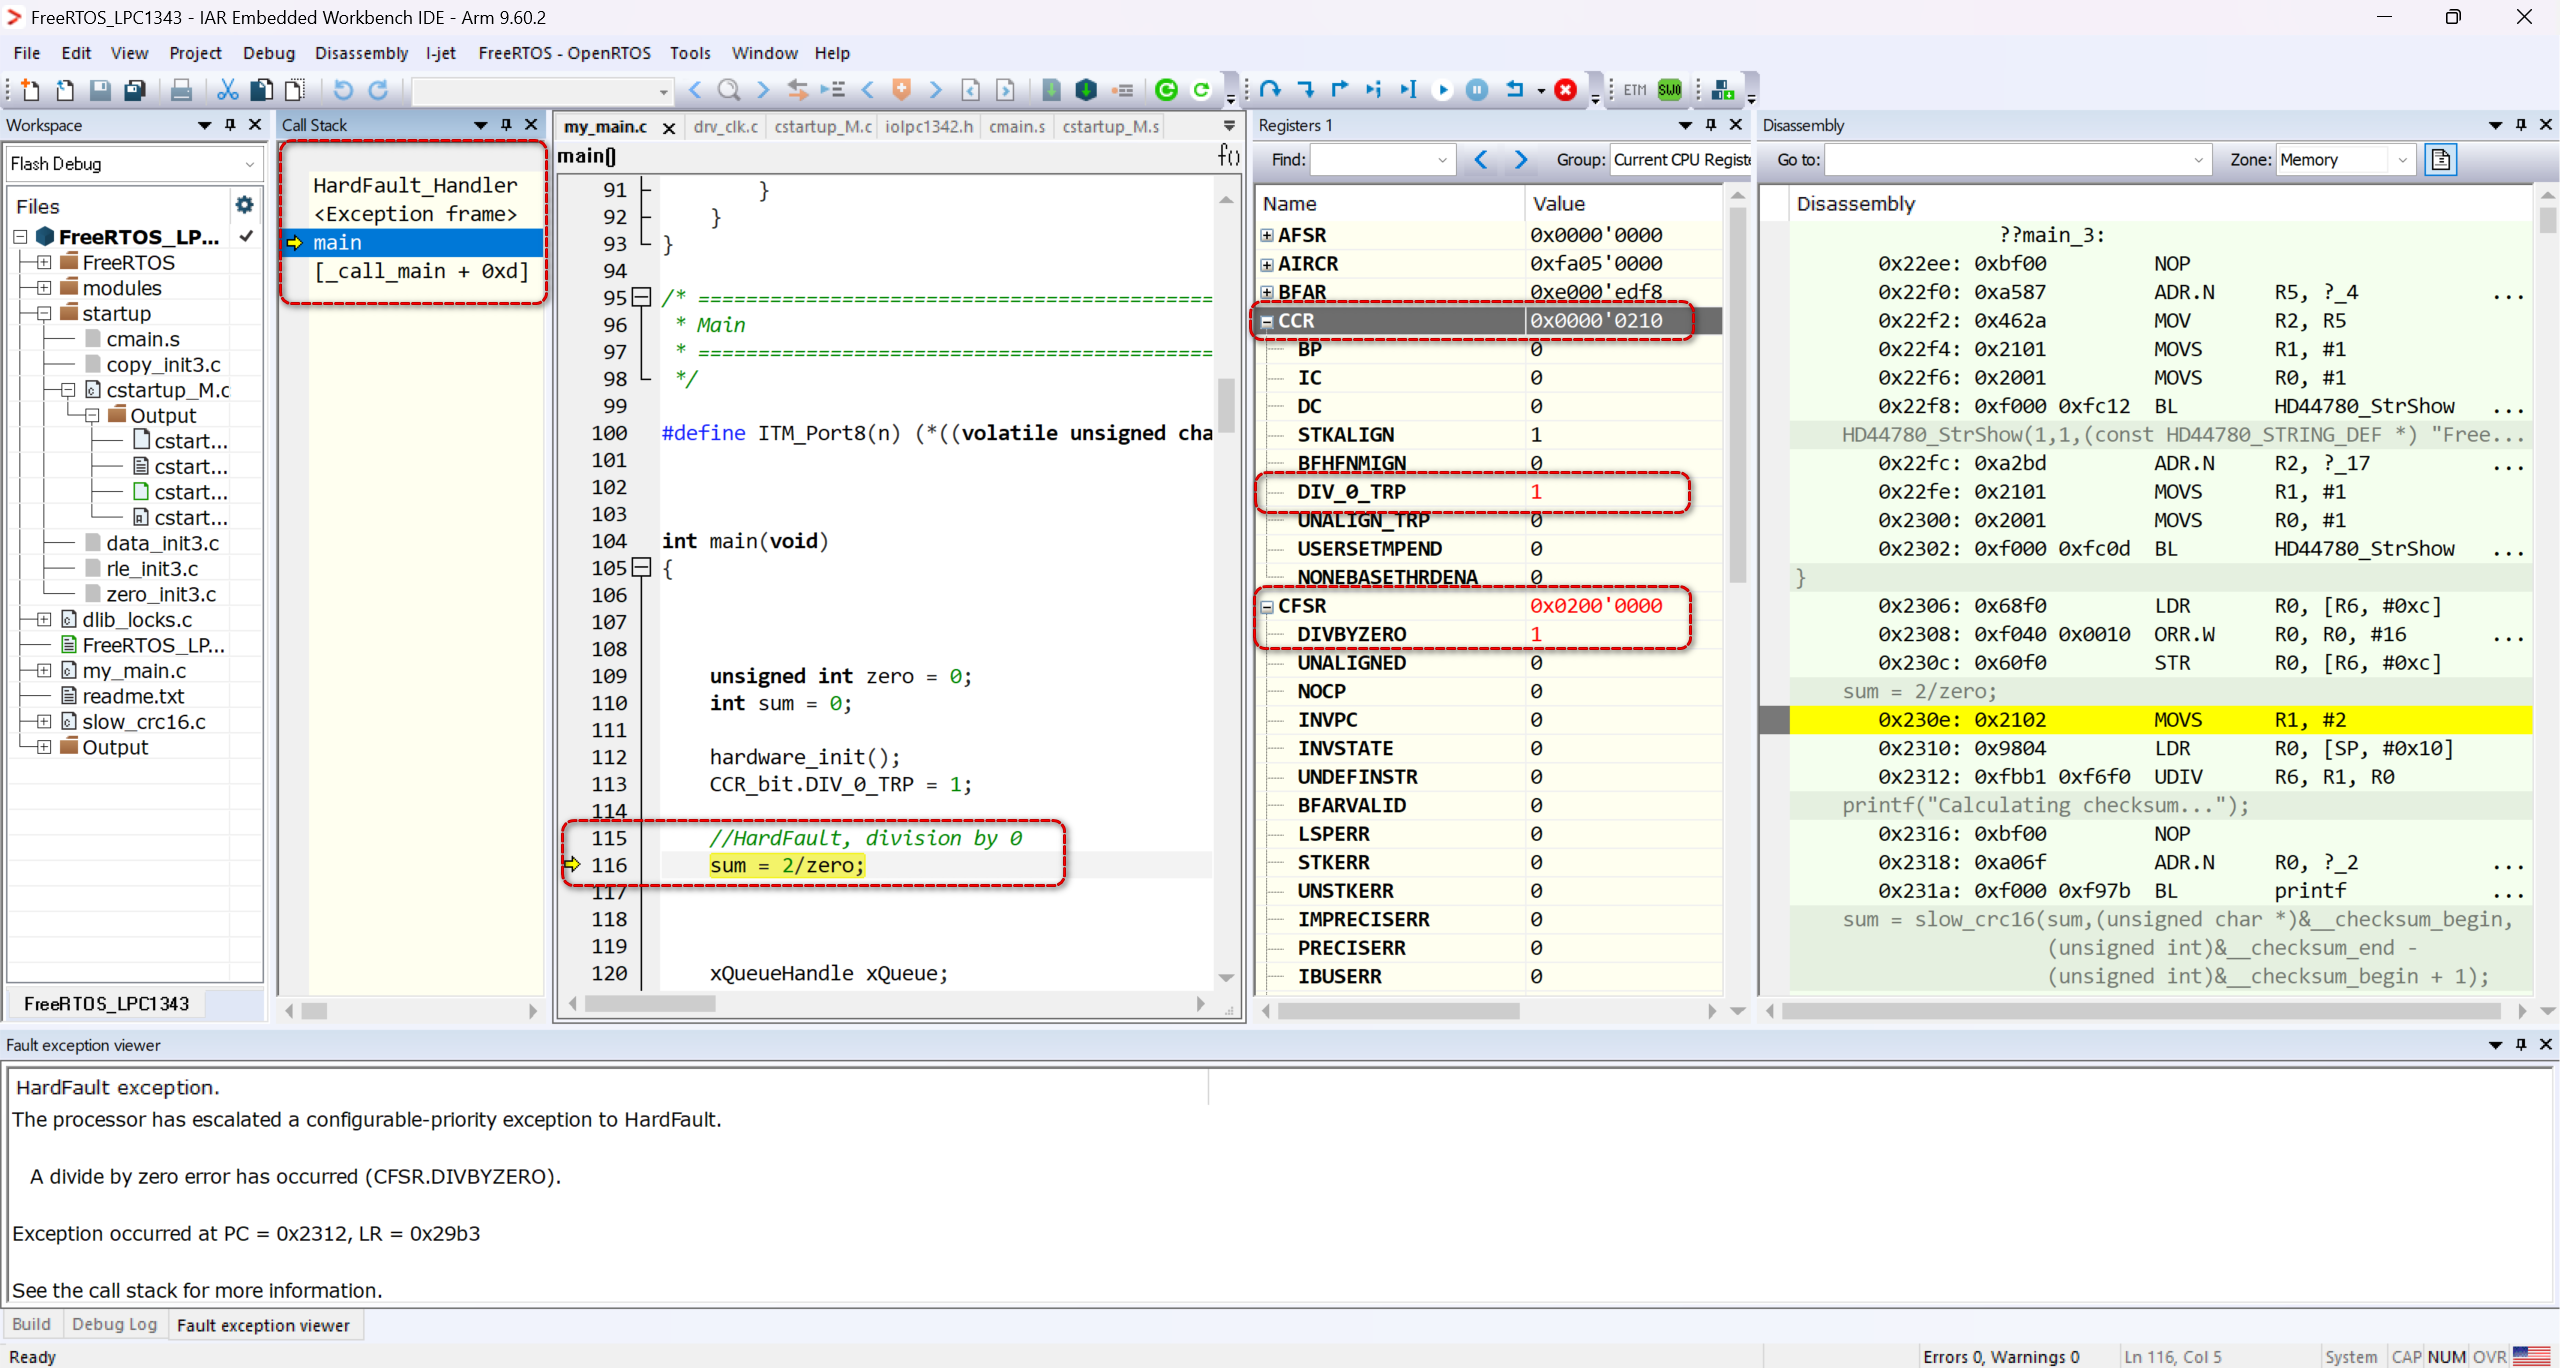Viewport: 2560px width, 1368px height.
Task: Open the Flash Debug configuration dropdown
Action: tap(249, 163)
